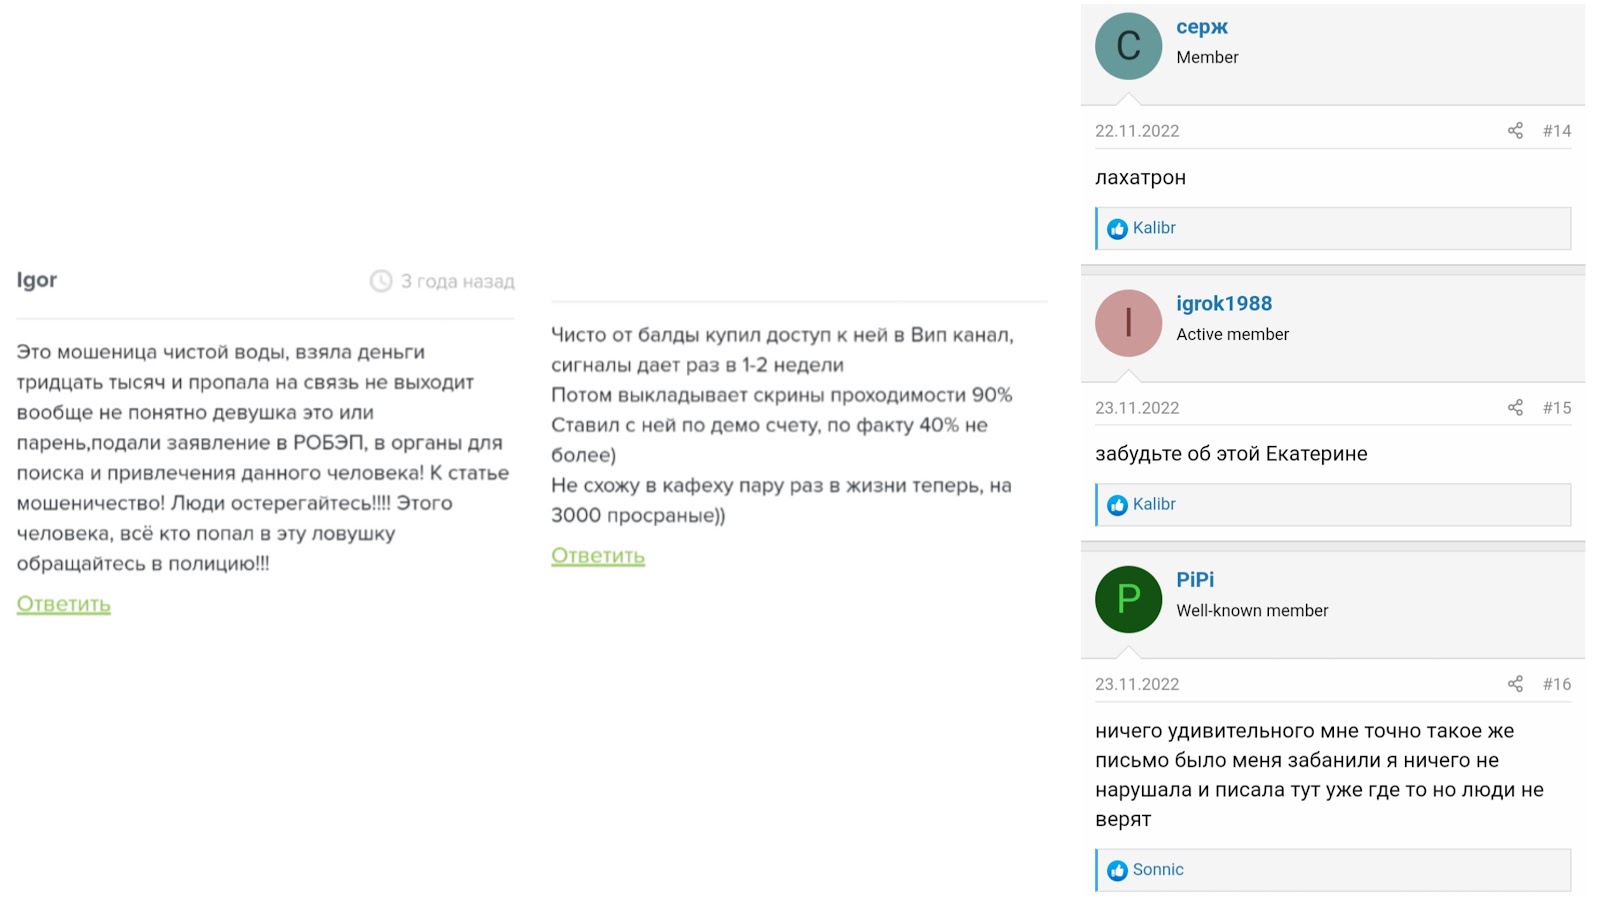Viewport: 1600px width, 900px height.
Task: Click the share icon on post #14
Action: pyautogui.click(x=1515, y=131)
